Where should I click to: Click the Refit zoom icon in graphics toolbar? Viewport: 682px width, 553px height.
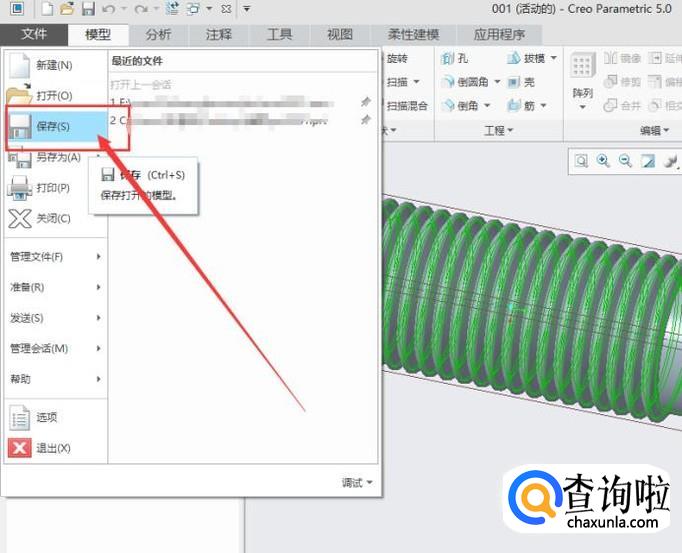(x=582, y=161)
